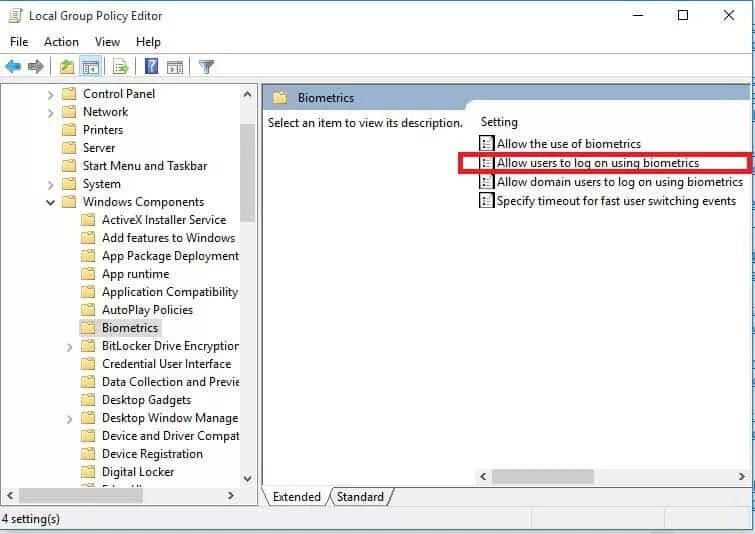Click the Filter funnel toolbar icon
The width and height of the screenshot is (755, 534).
(206, 66)
